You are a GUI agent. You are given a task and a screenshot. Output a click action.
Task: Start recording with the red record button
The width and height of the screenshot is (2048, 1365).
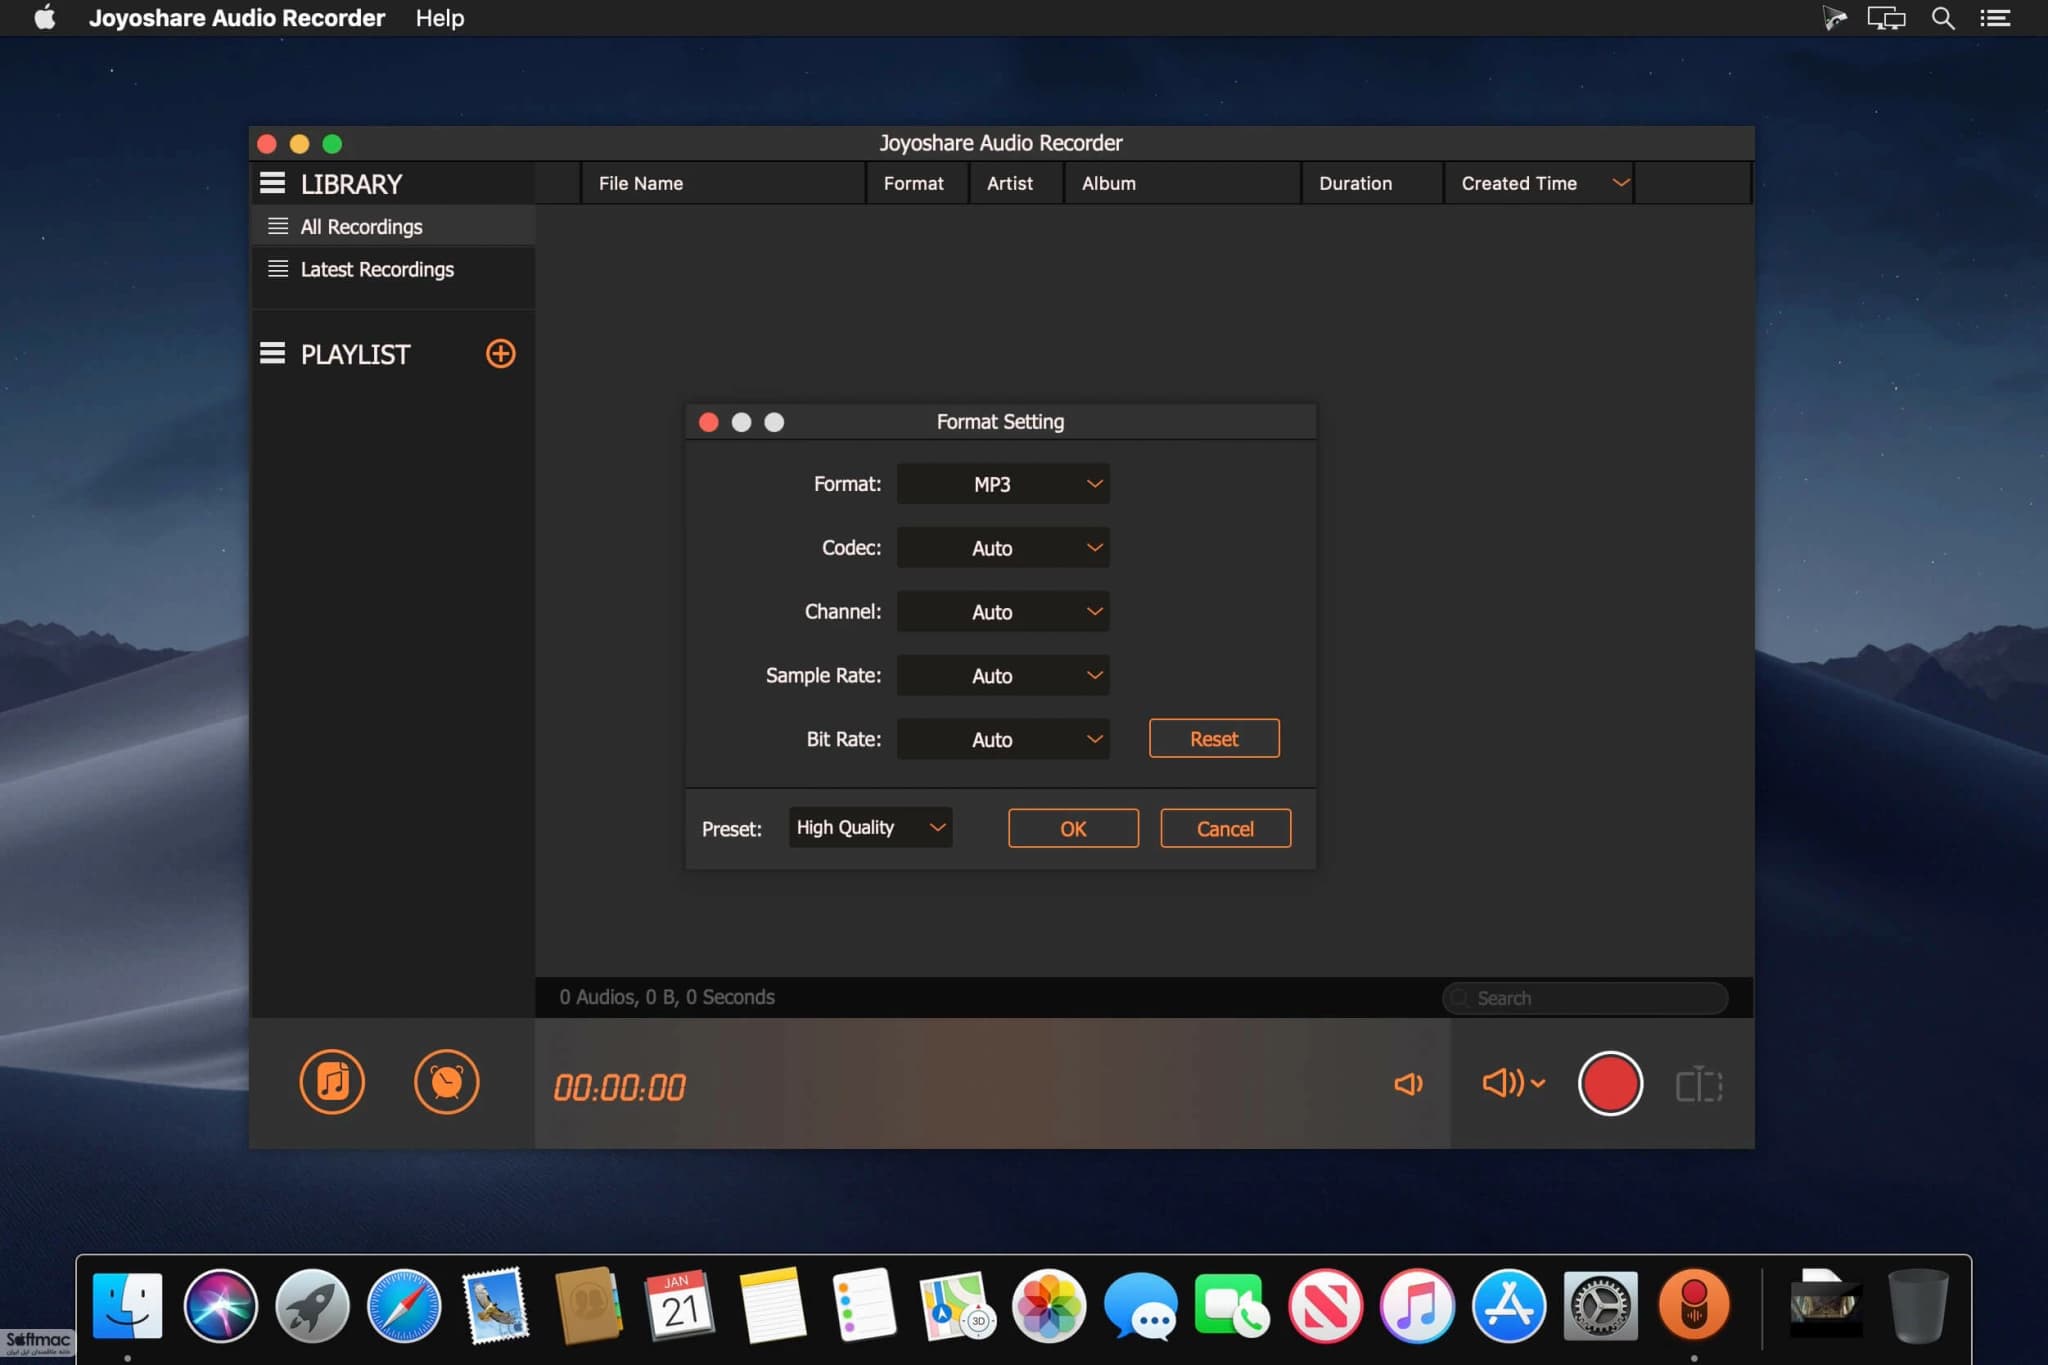point(1610,1083)
